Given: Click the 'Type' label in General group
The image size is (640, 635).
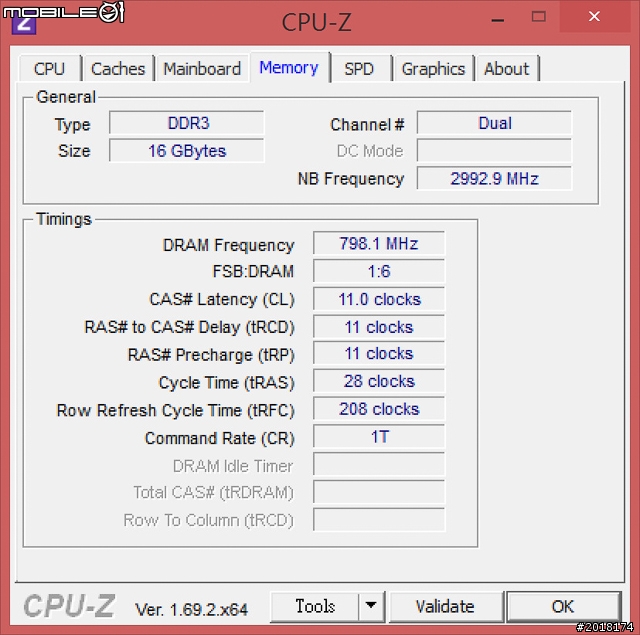Looking at the screenshot, I should pos(73,125).
